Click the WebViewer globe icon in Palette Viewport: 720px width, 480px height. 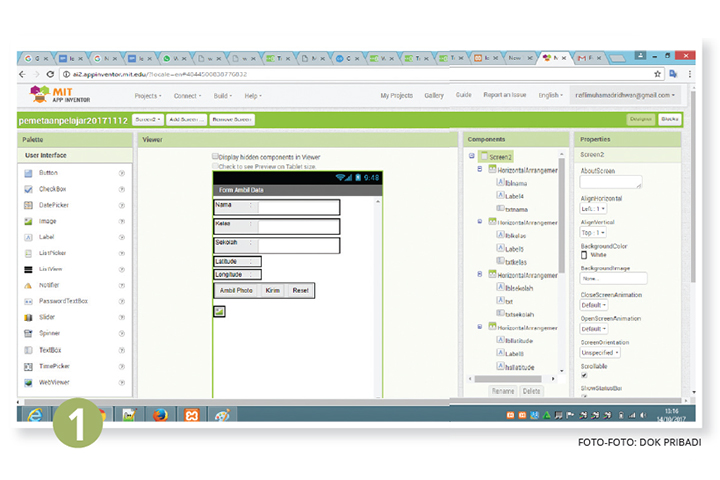coord(29,382)
